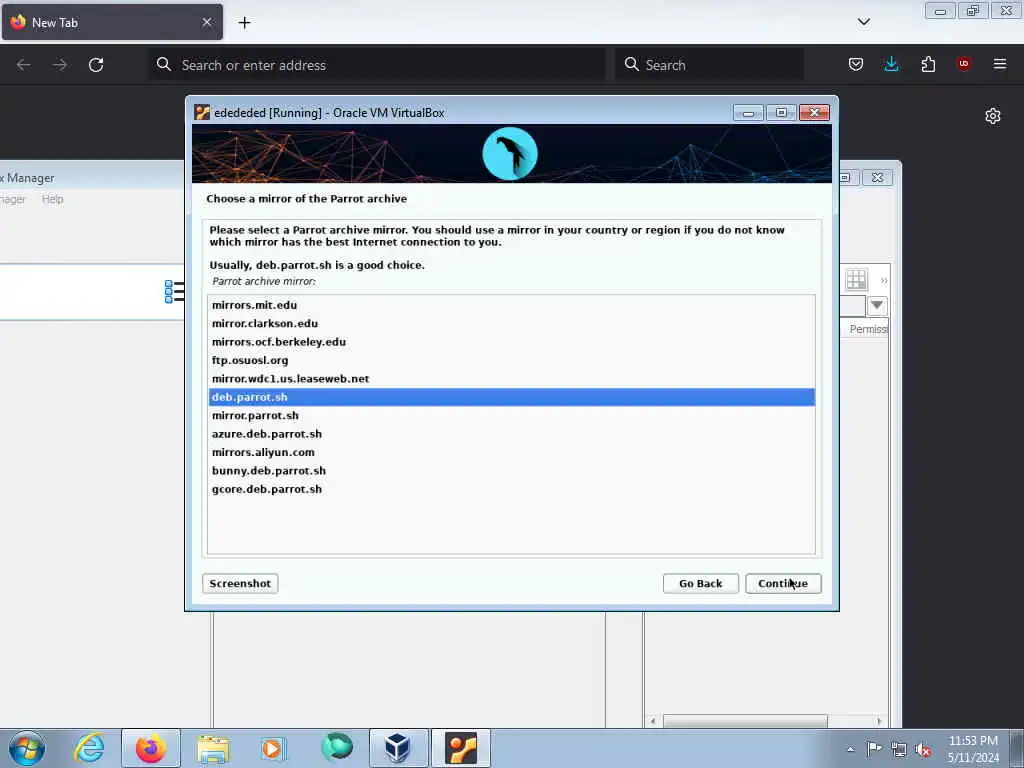Open a new tab with plus icon
Screen dimensions: 1024x768
(x=244, y=23)
